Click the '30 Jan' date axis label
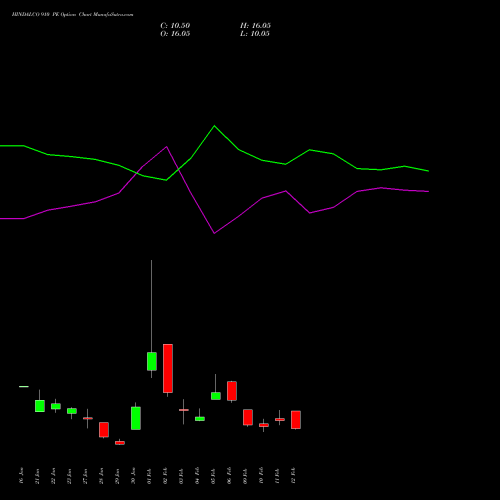Viewport: 500px width, 500px height. pos(133,476)
